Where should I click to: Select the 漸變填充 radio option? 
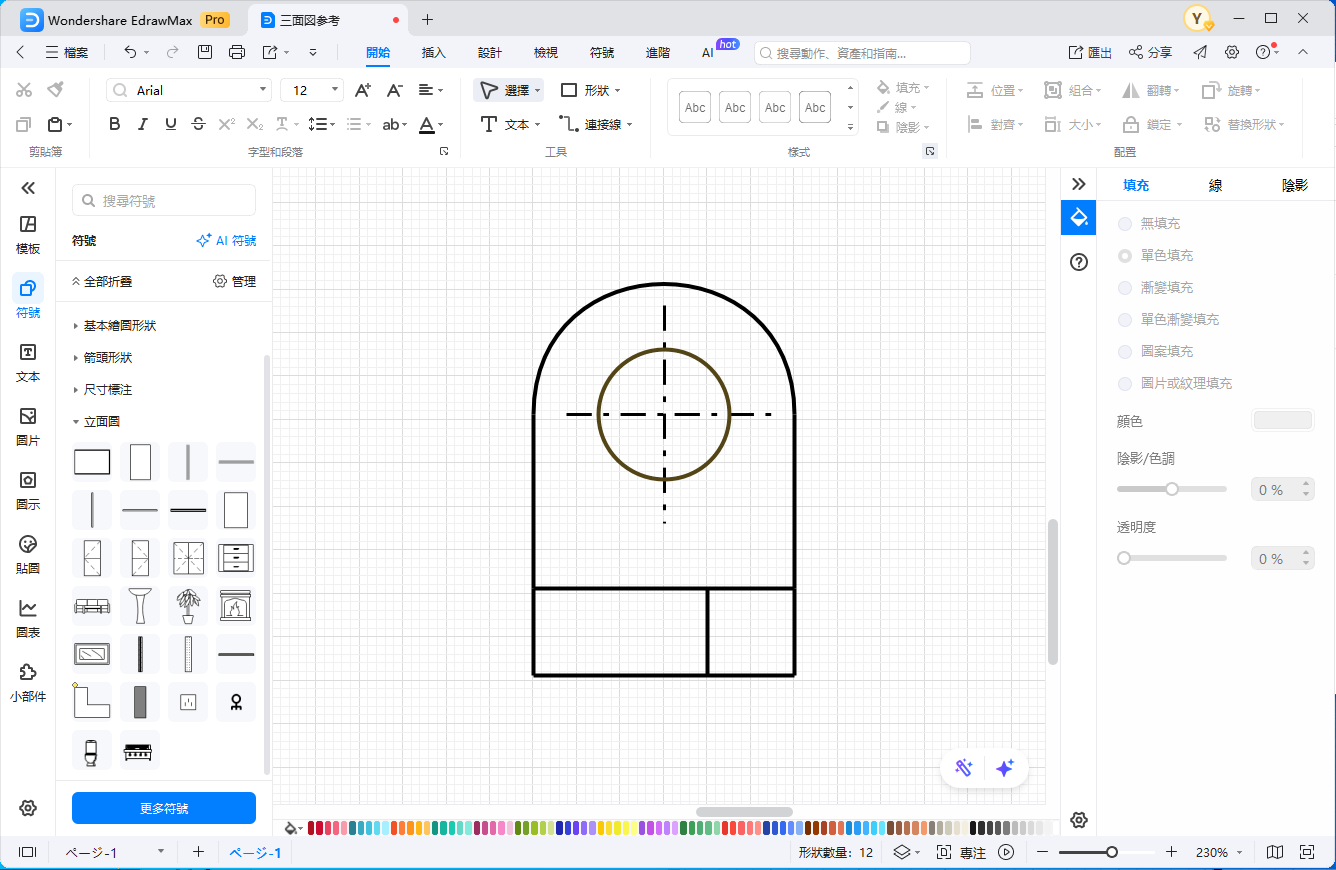[x=1125, y=288]
